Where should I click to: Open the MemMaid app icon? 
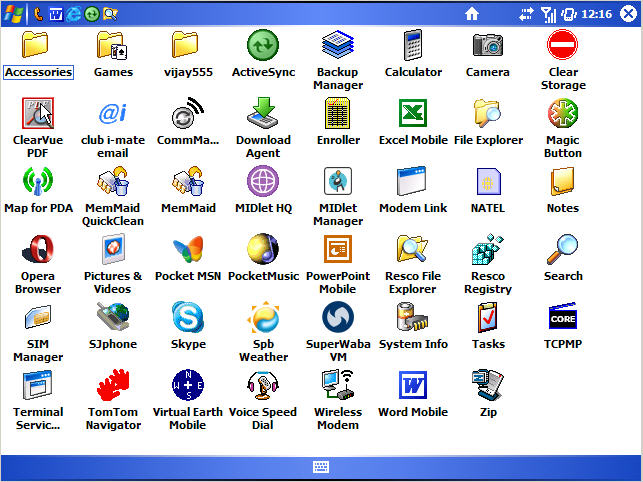pyautogui.click(x=188, y=190)
